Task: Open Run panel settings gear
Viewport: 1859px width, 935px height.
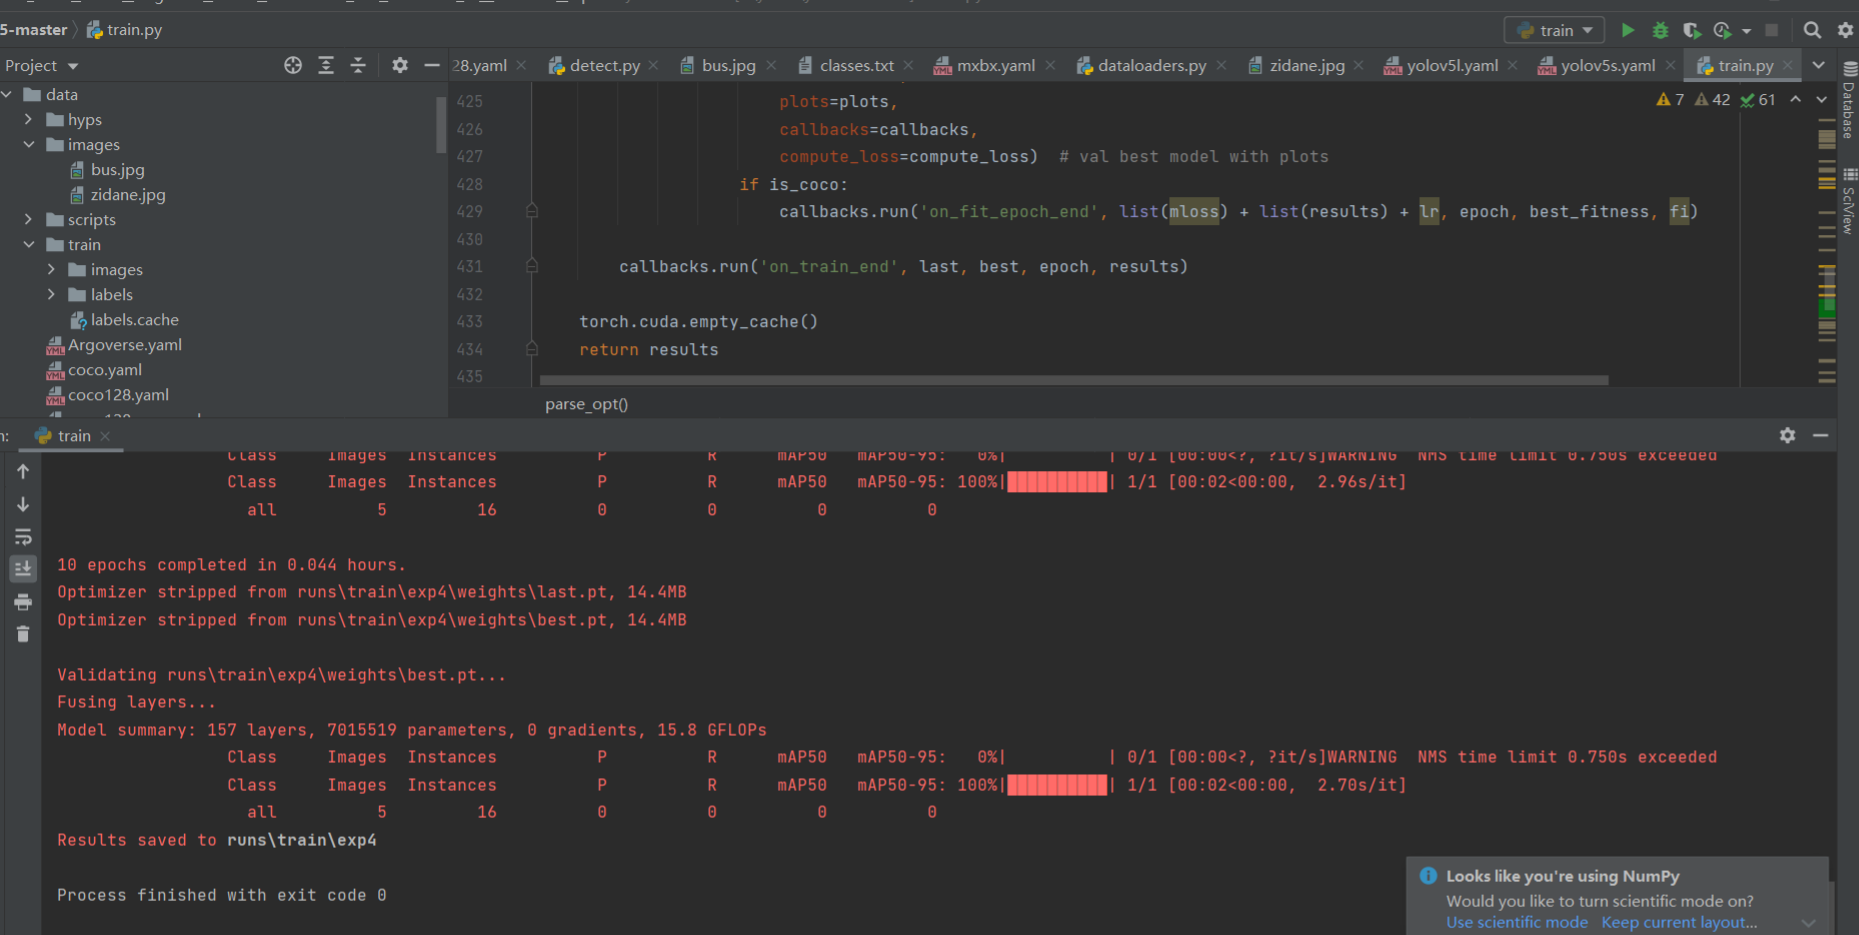Action: point(1788,435)
